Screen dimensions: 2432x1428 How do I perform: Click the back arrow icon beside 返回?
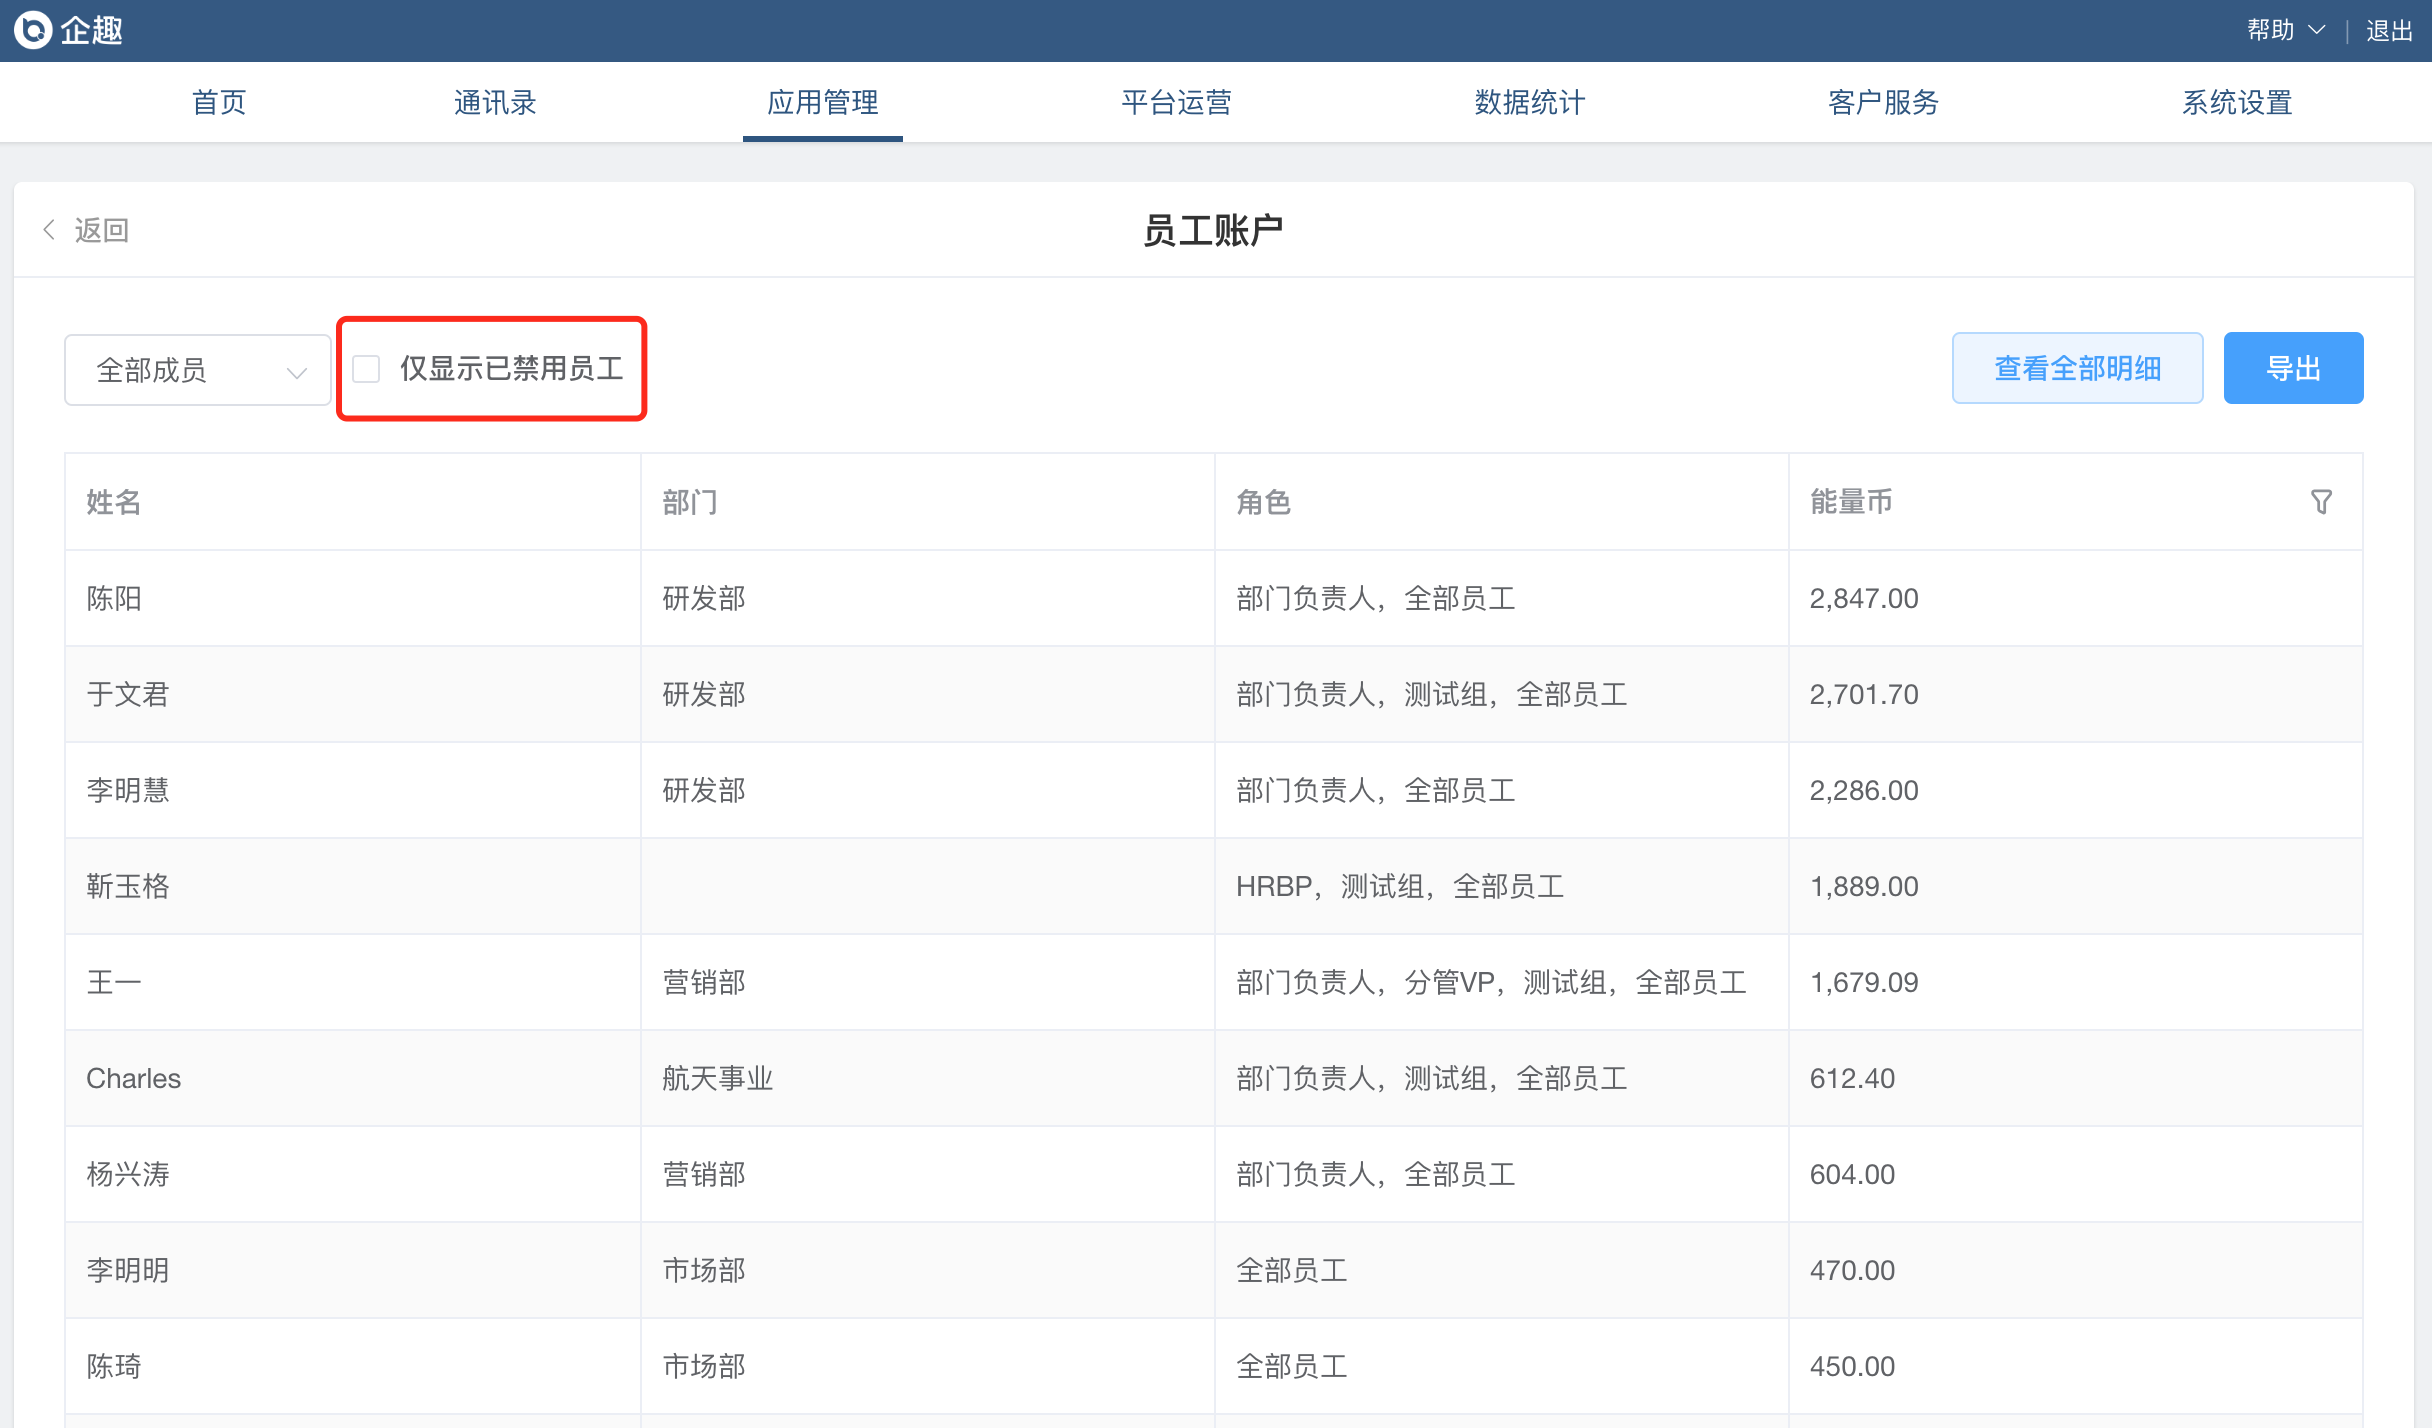click(49, 230)
